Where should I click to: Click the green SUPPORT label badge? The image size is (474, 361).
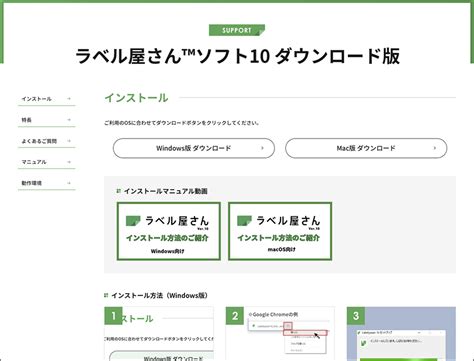pyautogui.click(x=237, y=30)
